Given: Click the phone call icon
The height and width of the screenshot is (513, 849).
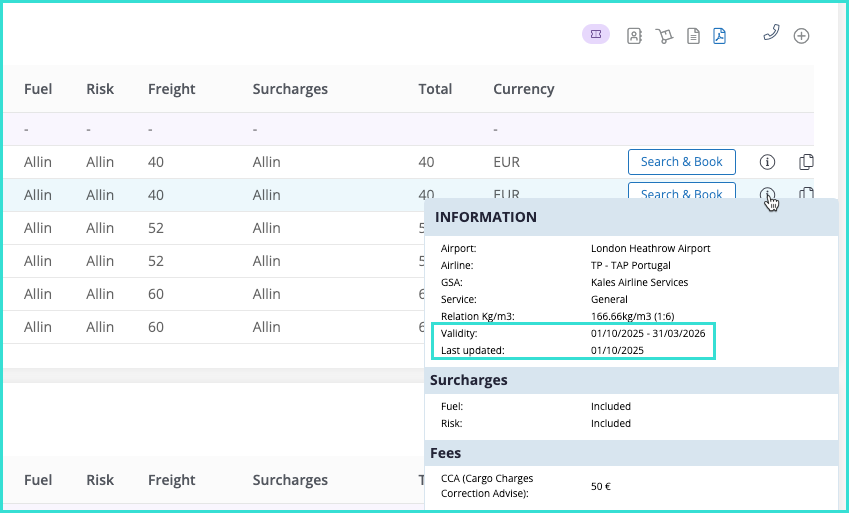Looking at the screenshot, I should (771, 33).
